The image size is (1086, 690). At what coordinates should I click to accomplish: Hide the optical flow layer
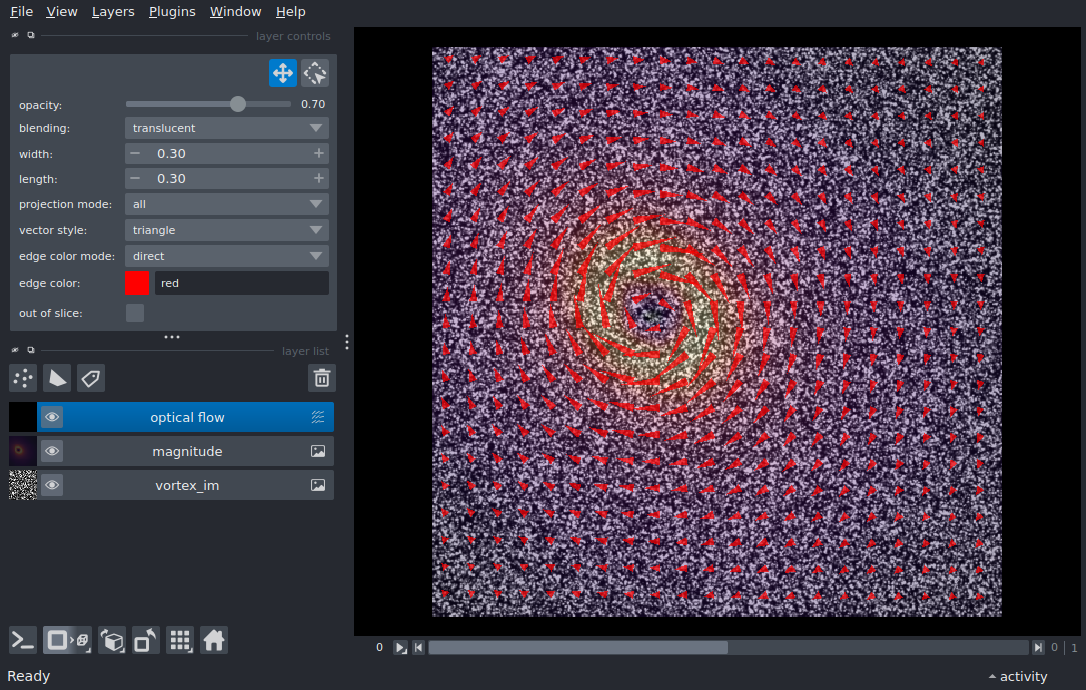52,418
